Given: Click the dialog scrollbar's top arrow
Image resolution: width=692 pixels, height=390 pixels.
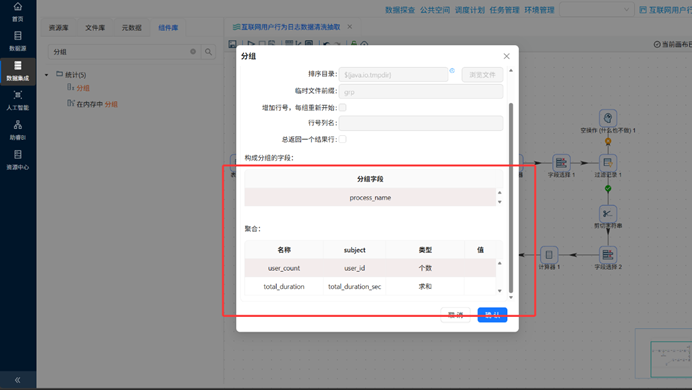Looking at the screenshot, I should pyautogui.click(x=511, y=71).
